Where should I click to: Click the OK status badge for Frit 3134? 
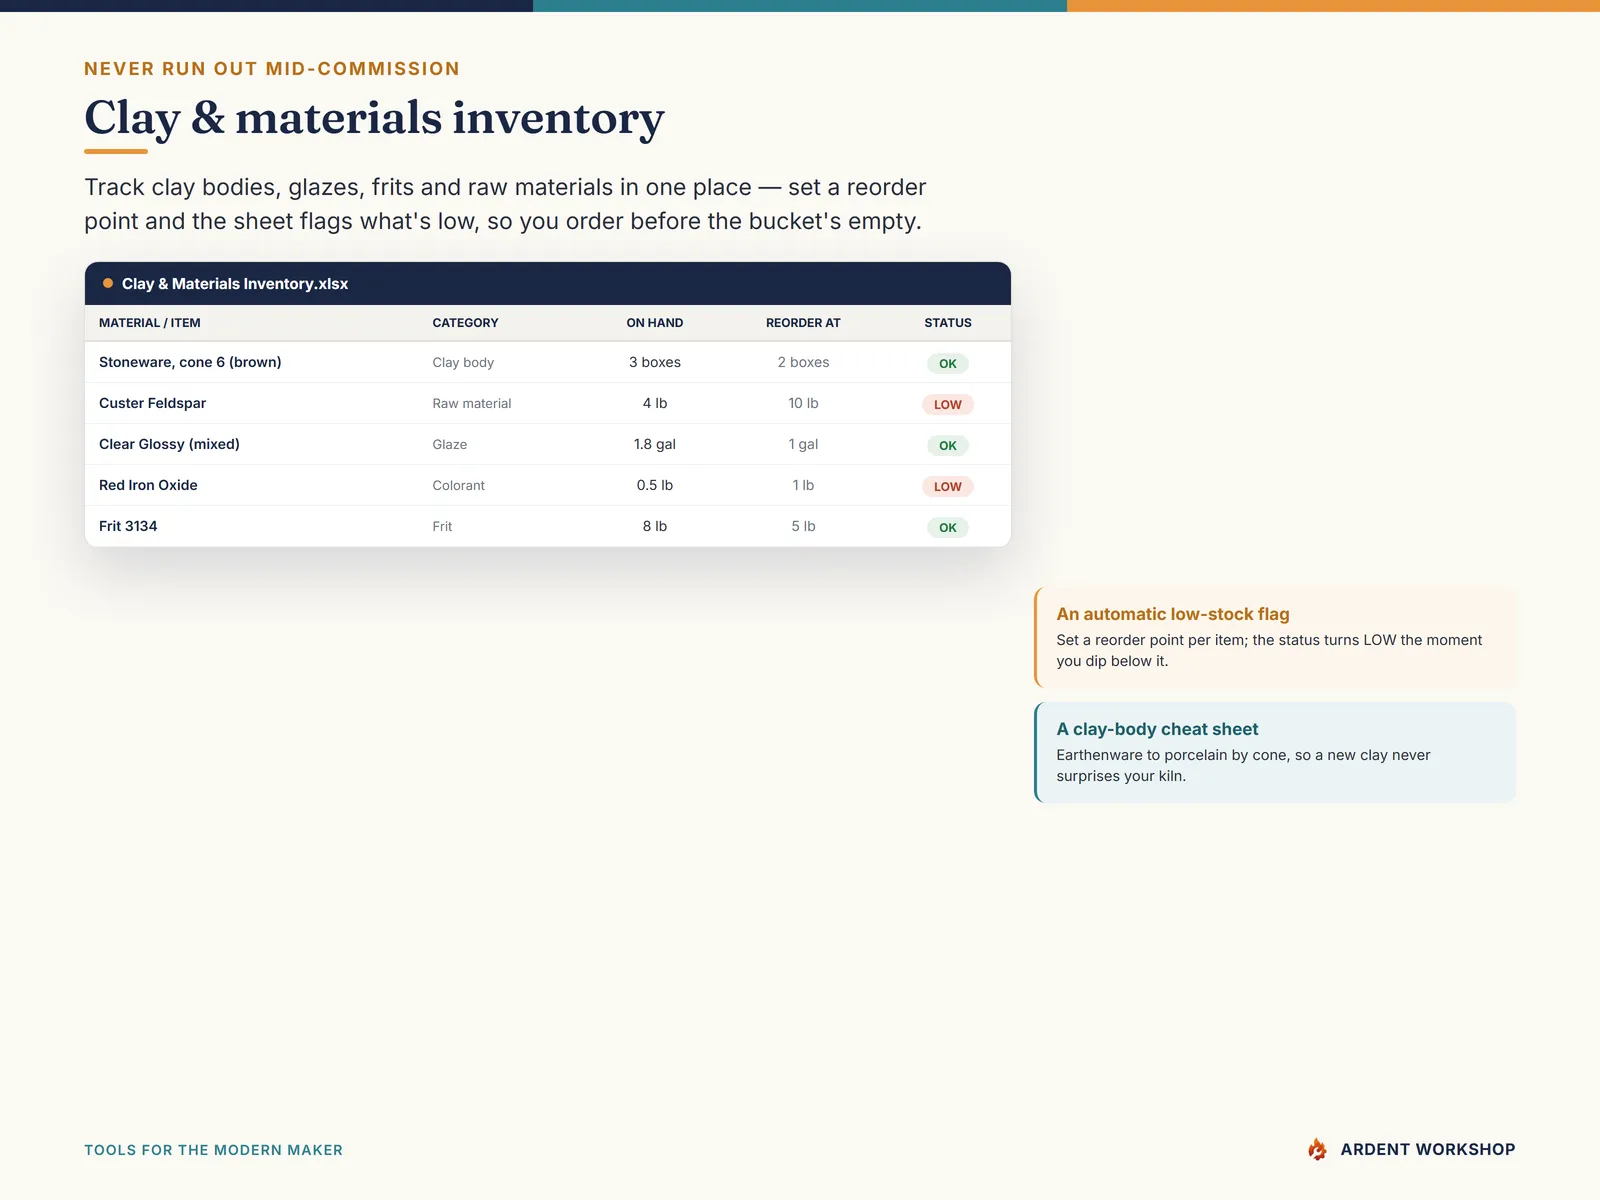(948, 528)
